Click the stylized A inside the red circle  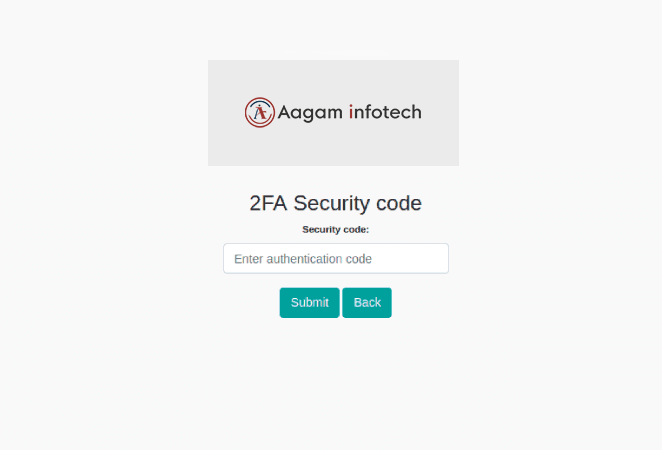coord(260,112)
